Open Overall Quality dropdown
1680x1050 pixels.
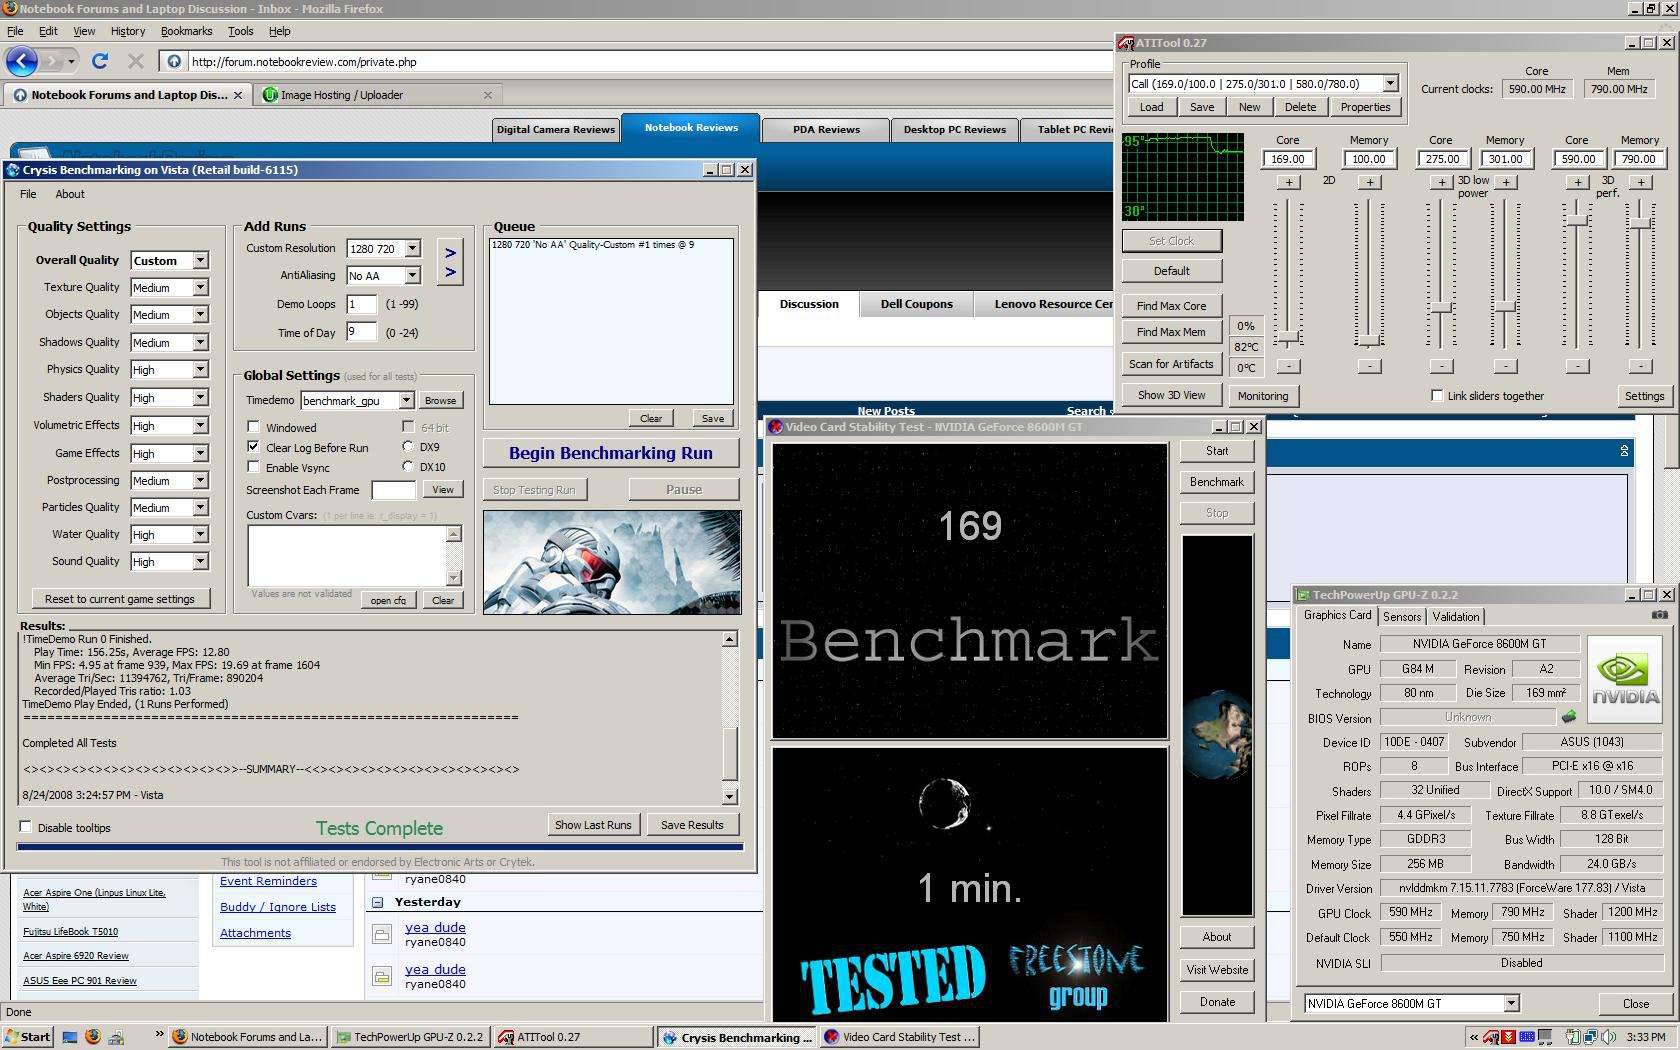click(200, 260)
